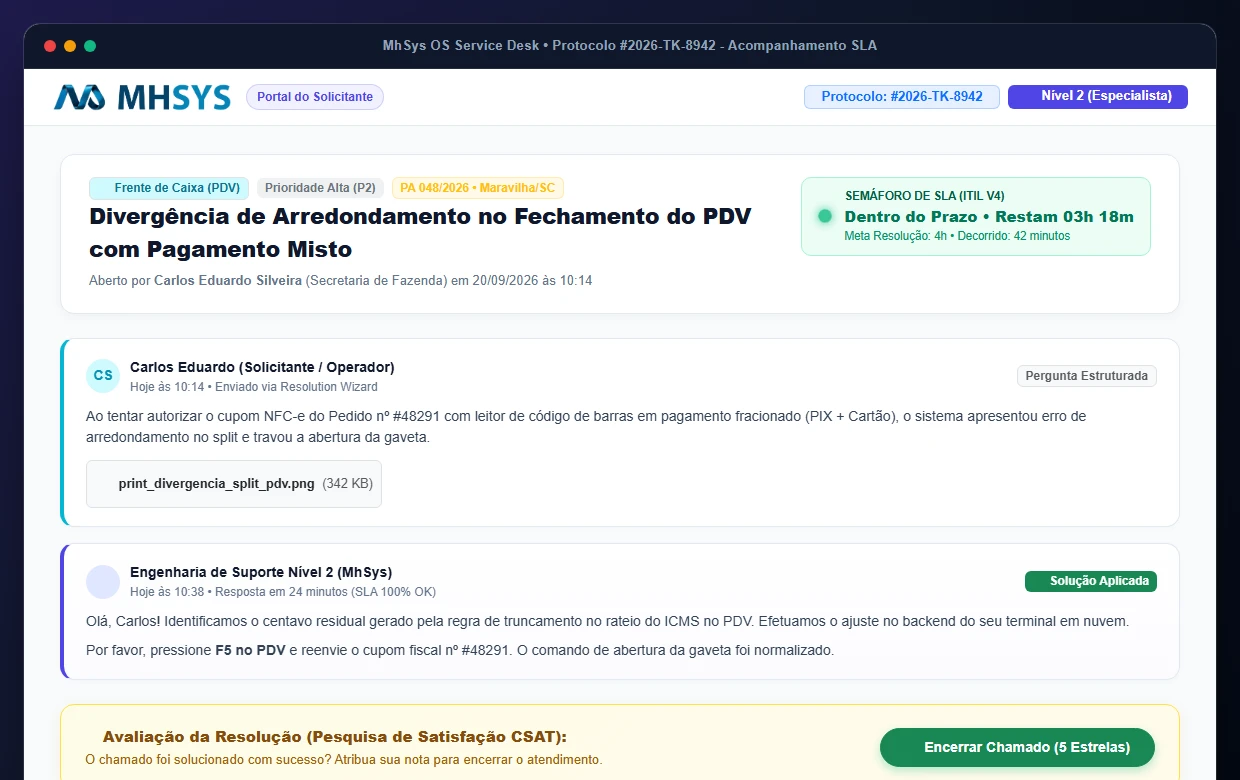Click the window title bar text
Image resolution: width=1240 pixels, height=780 pixels.
(630, 46)
